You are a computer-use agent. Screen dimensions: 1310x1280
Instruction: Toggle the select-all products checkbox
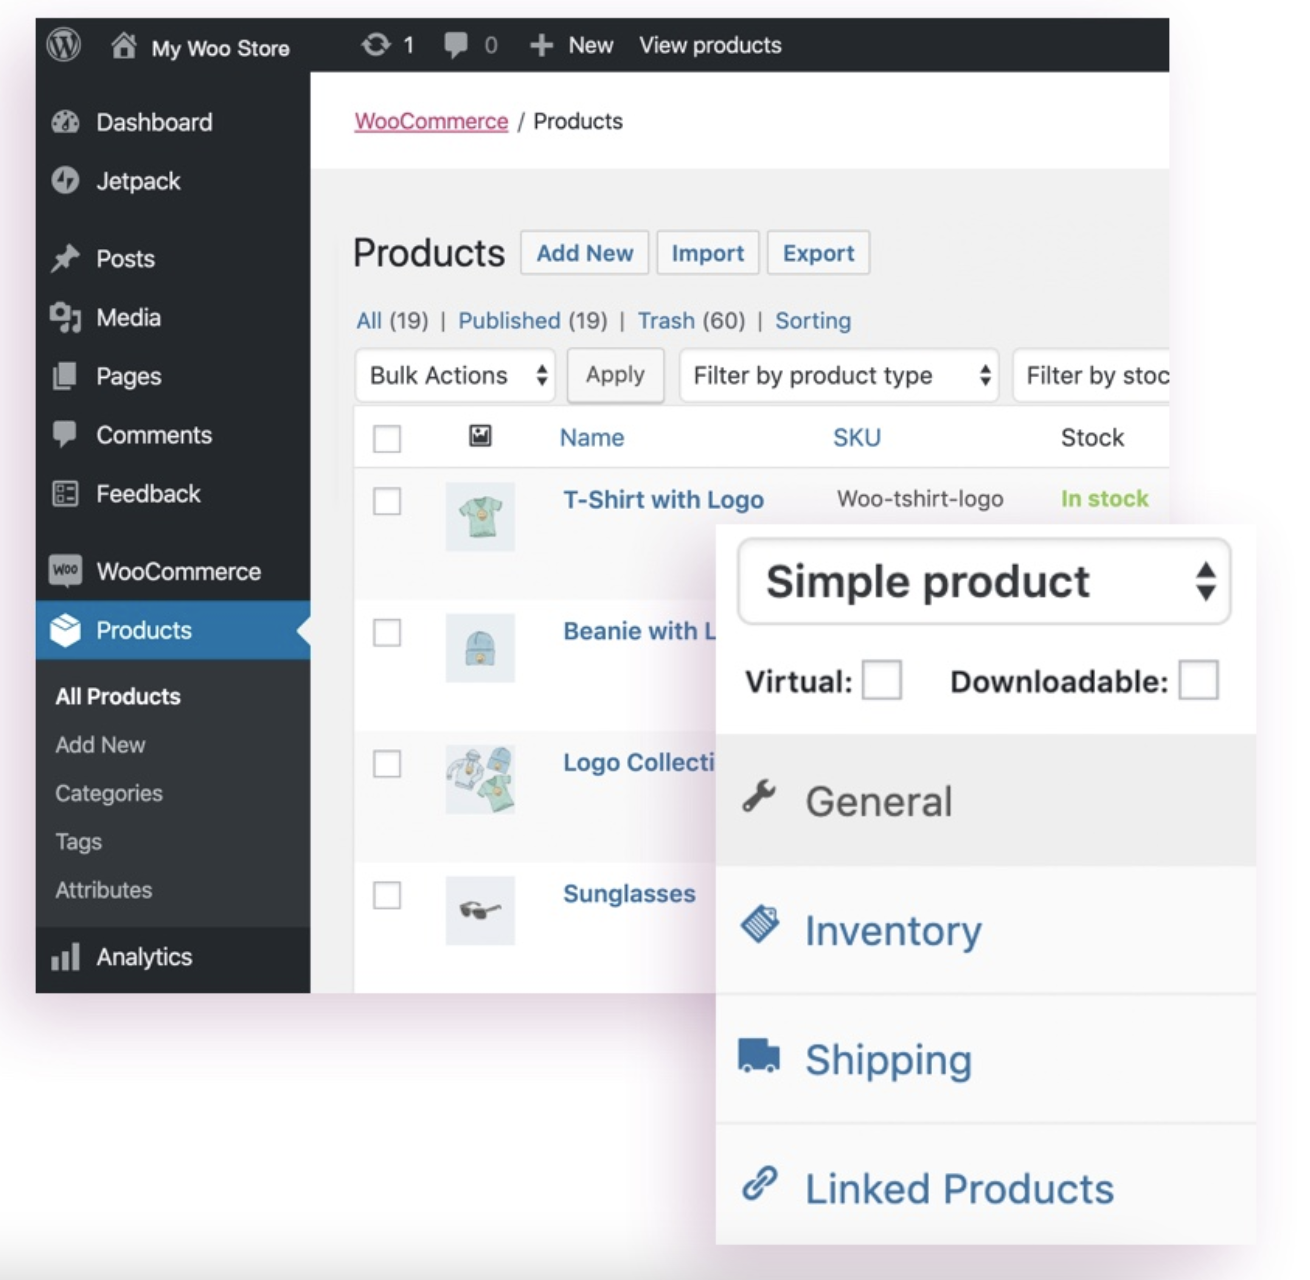[387, 439]
